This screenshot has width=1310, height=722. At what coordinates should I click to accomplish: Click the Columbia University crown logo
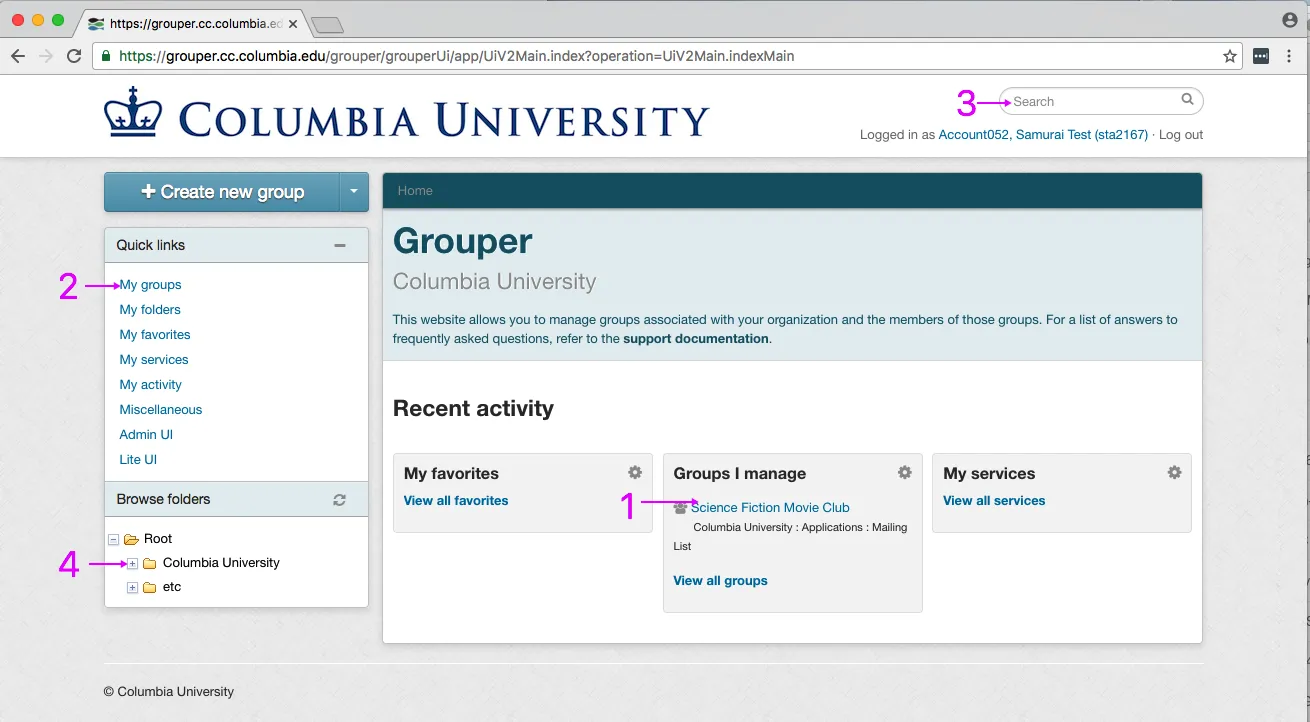point(133,112)
